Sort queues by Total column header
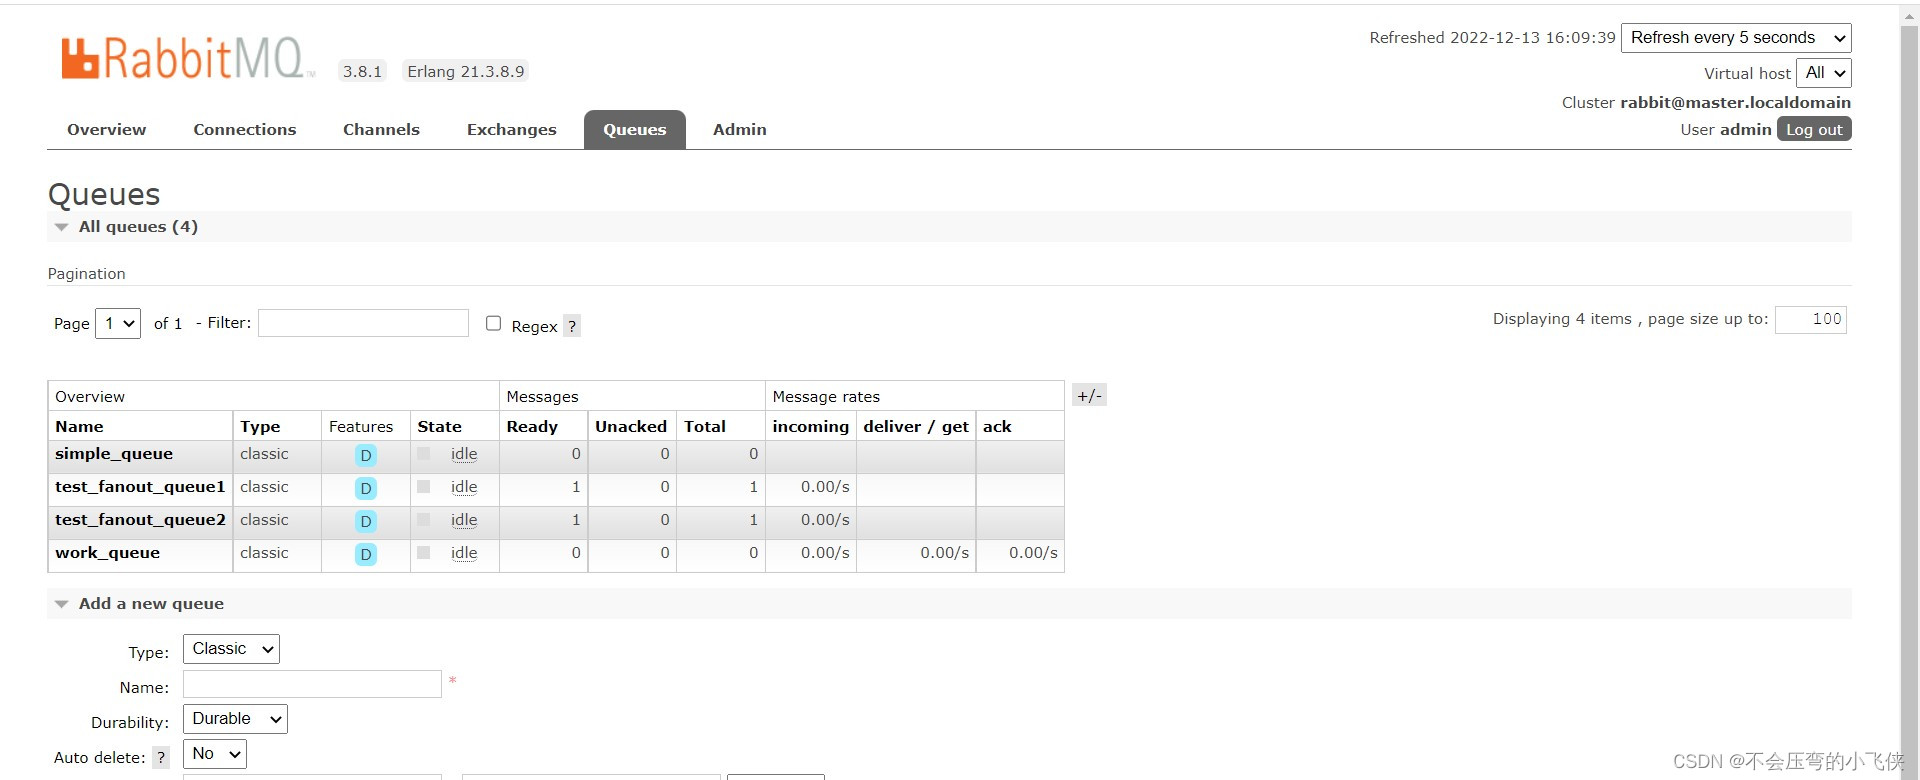This screenshot has width=1920, height=780. click(x=705, y=427)
